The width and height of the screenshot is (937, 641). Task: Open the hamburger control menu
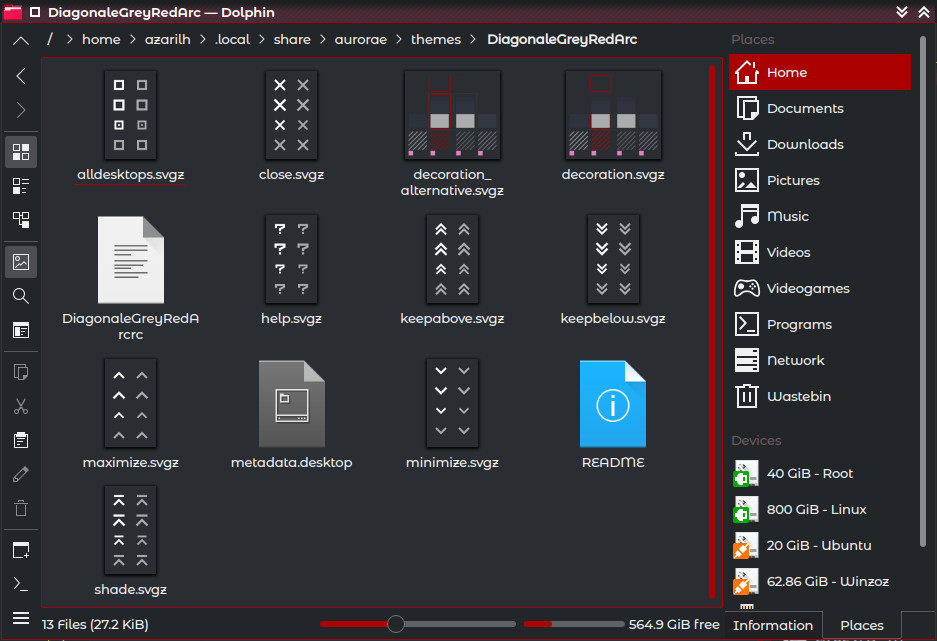(21, 618)
